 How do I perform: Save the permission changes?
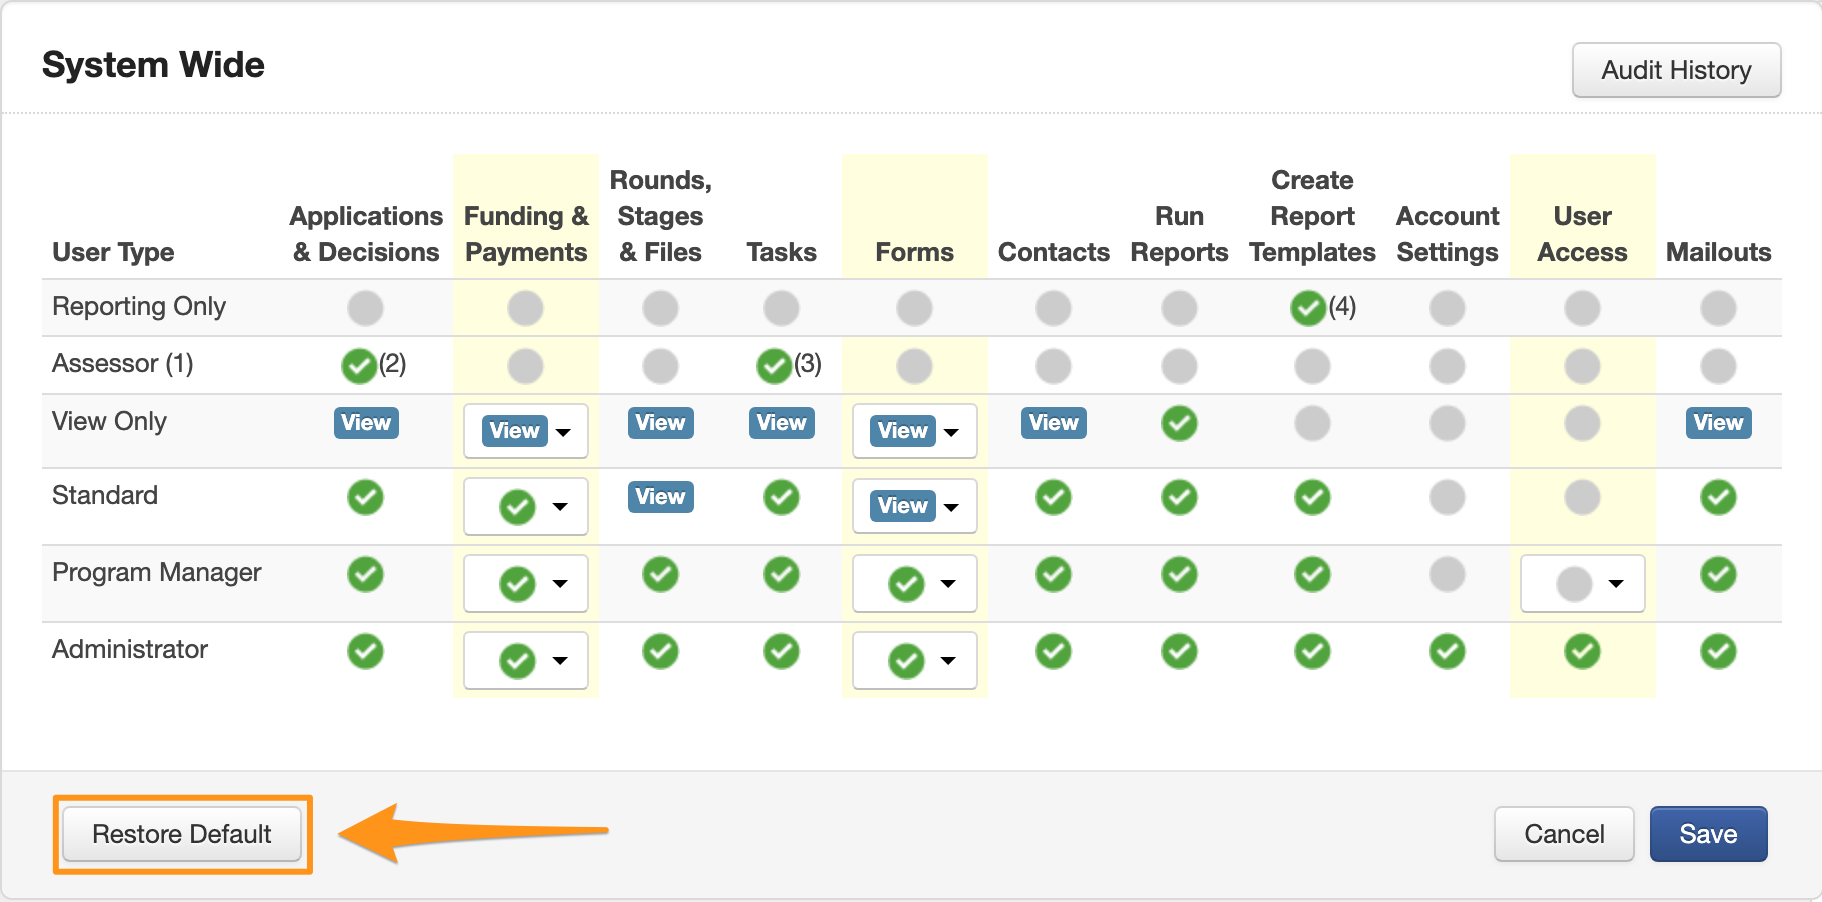1708,834
